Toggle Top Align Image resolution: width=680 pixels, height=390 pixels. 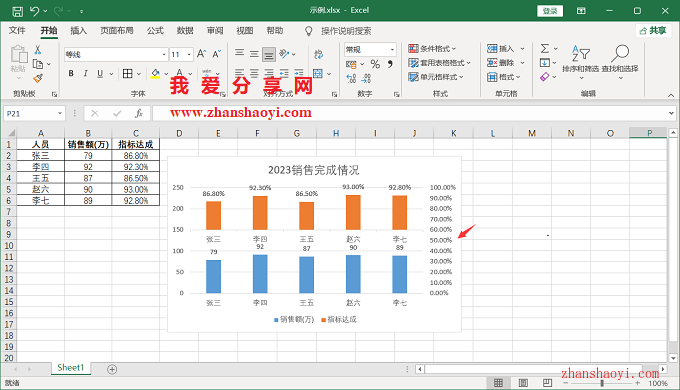[239, 53]
